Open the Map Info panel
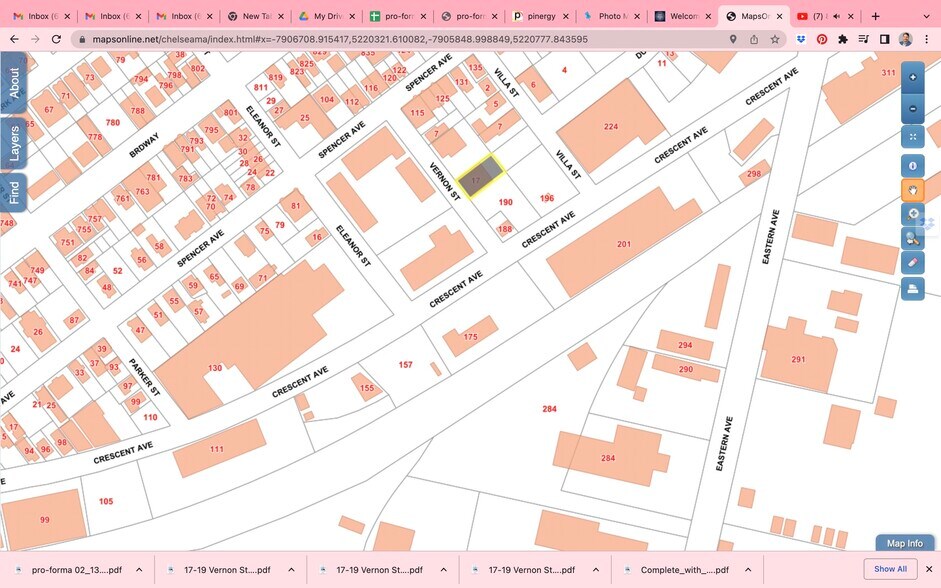 pos(904,543)
